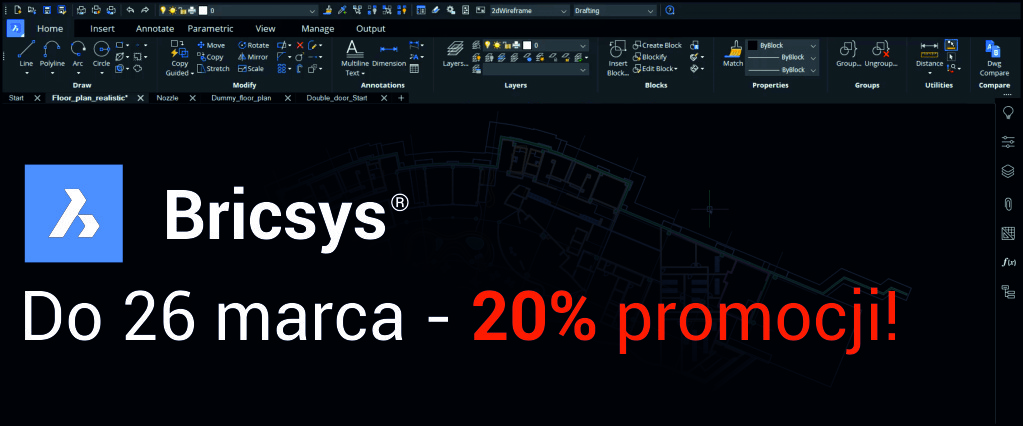The height and width of the screenshot is (426, 1023).
Task: Click the BricsCAD application menu button
Action: coord(16,28)
